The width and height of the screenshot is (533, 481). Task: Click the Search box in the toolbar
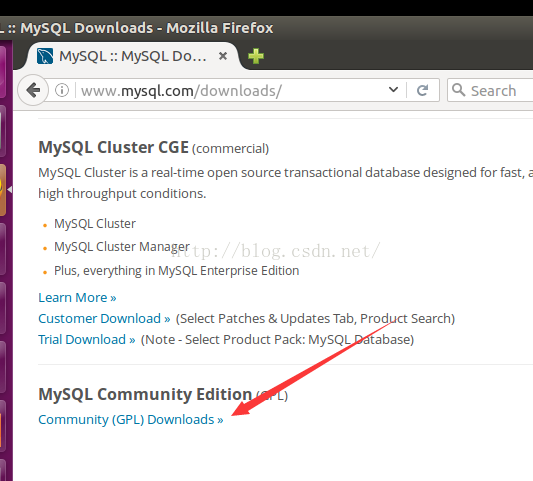point(490,90)
